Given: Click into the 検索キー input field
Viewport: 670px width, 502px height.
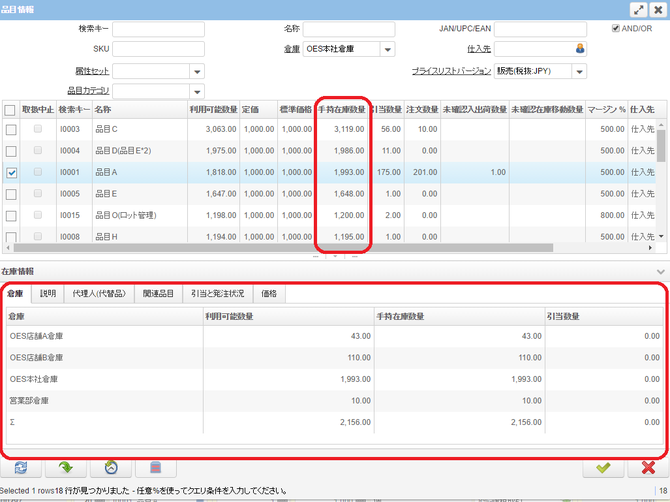Looking at the screenshot, I should [x=158, y=29].
